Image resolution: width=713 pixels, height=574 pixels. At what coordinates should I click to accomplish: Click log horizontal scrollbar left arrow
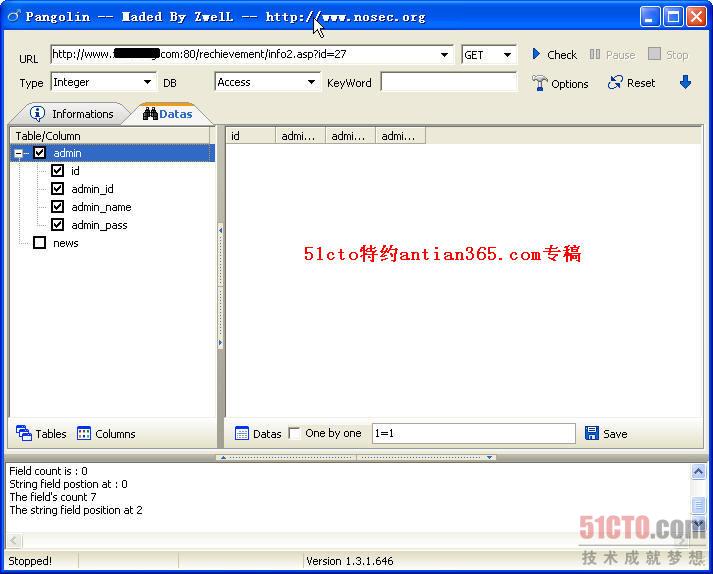14,540
